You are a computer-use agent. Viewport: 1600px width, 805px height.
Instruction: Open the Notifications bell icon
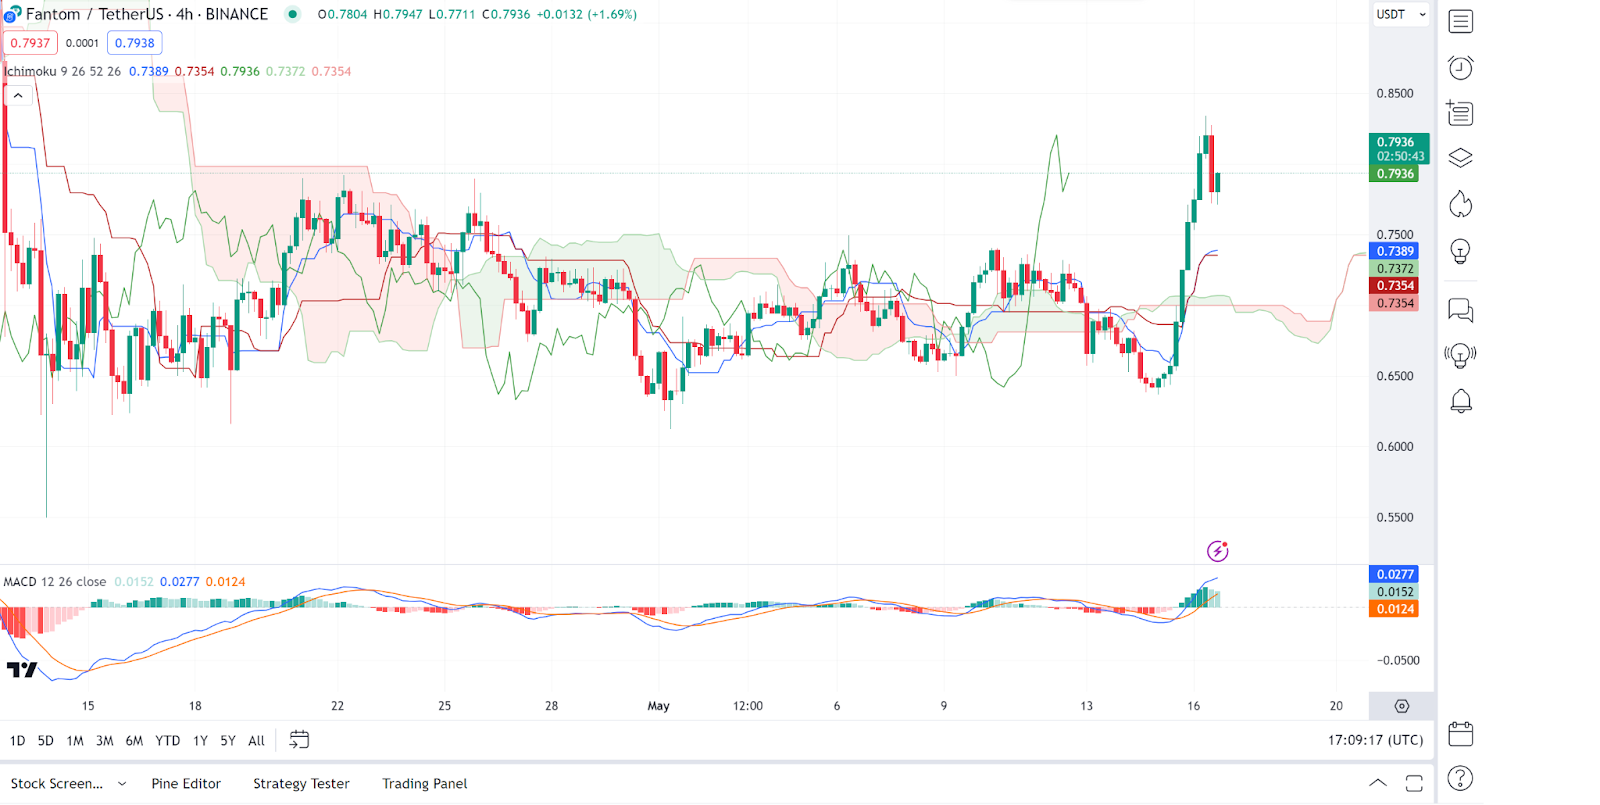pyautogui.click(x=1460, y=401)
